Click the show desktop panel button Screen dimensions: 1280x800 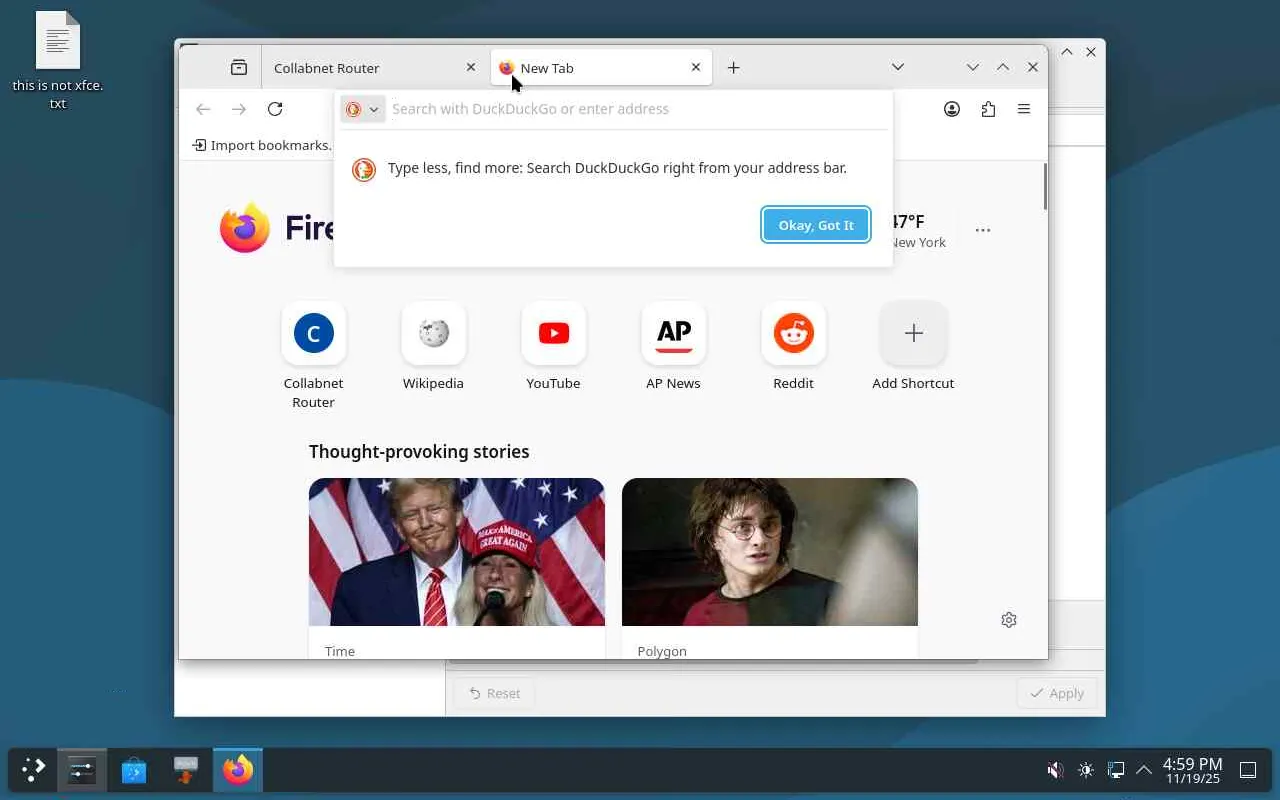click(x=1248, y=770)
